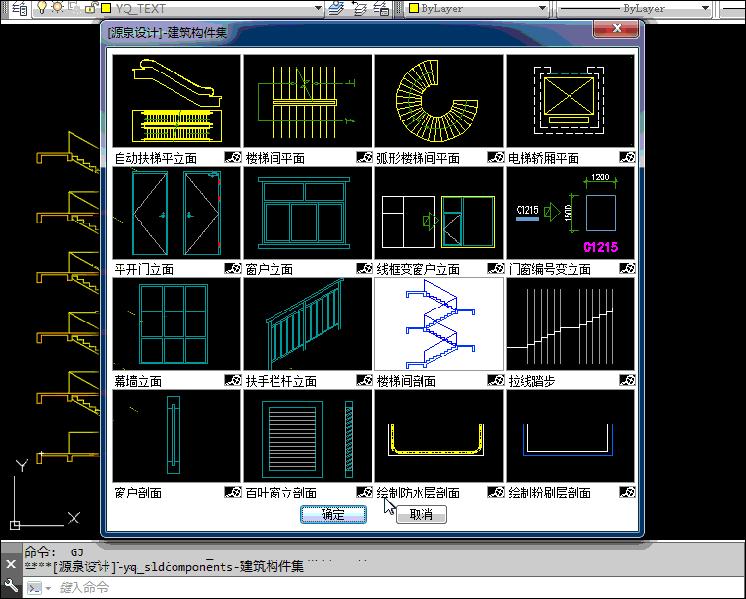Click the small icon beside 幕墙立面 label
Viewport: 746px width, 599px height.
(x=233, y=380)
